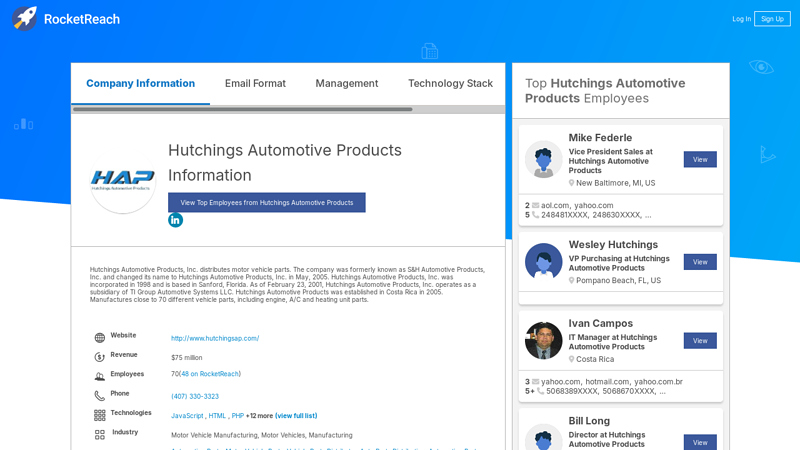
Task: Click the people icon beside Employees
Action: 99,377
